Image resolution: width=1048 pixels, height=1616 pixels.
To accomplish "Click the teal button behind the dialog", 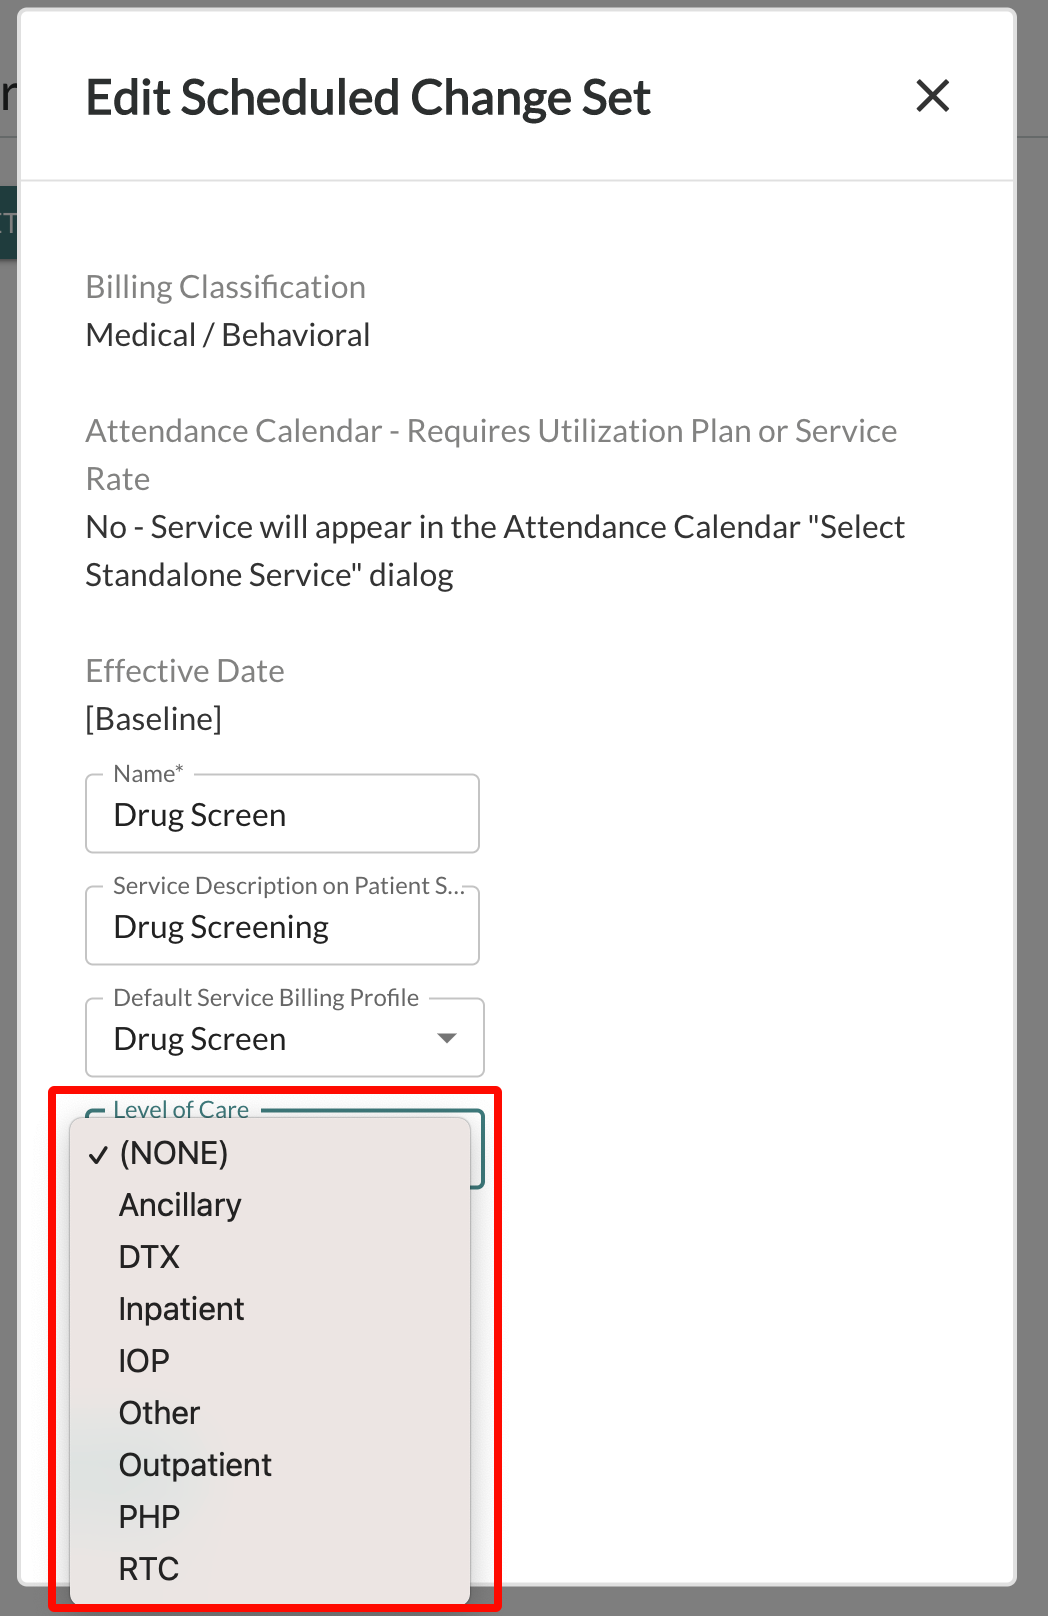I will 8,222.
